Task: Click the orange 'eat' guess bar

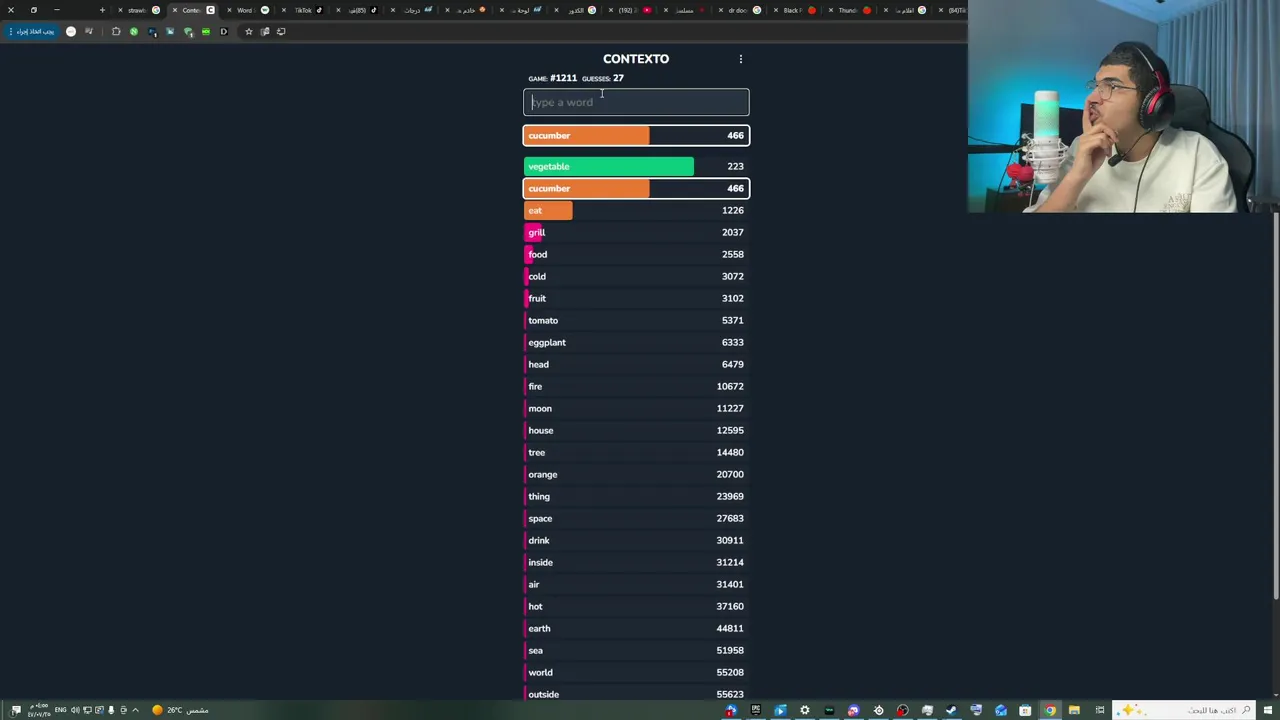Action: (x=636, y=210)
